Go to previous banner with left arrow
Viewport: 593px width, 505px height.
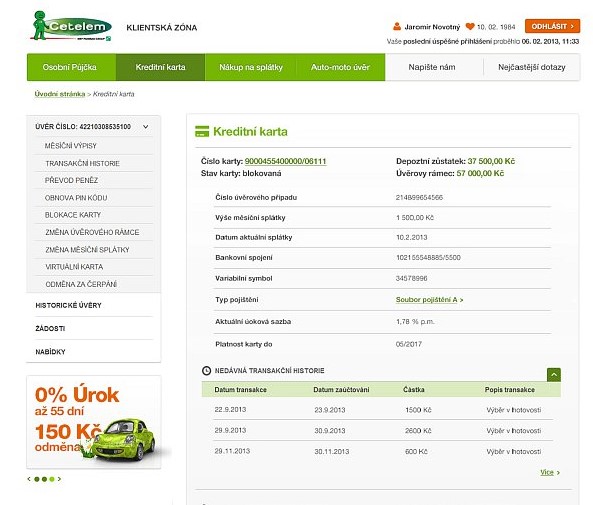pyautogui.click(x=29, y=479)
